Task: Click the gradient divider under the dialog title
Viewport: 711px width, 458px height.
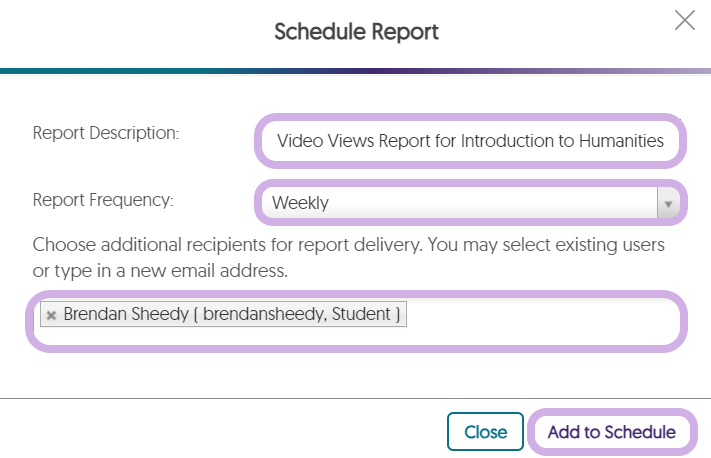Action: pos(355,71)
